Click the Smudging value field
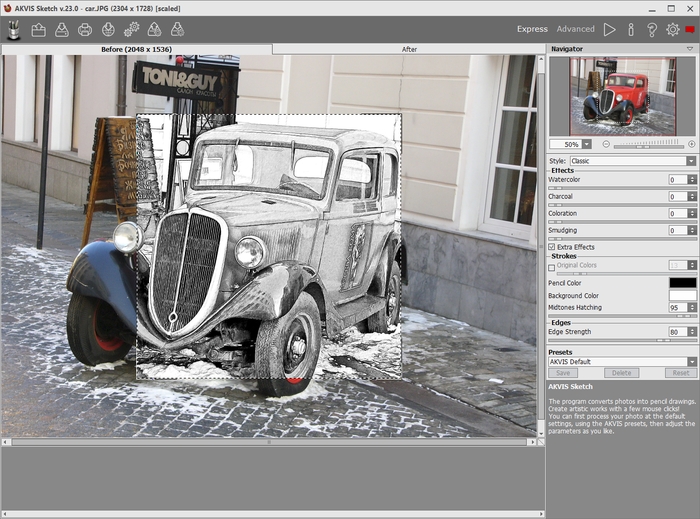 tap(678, 230)
